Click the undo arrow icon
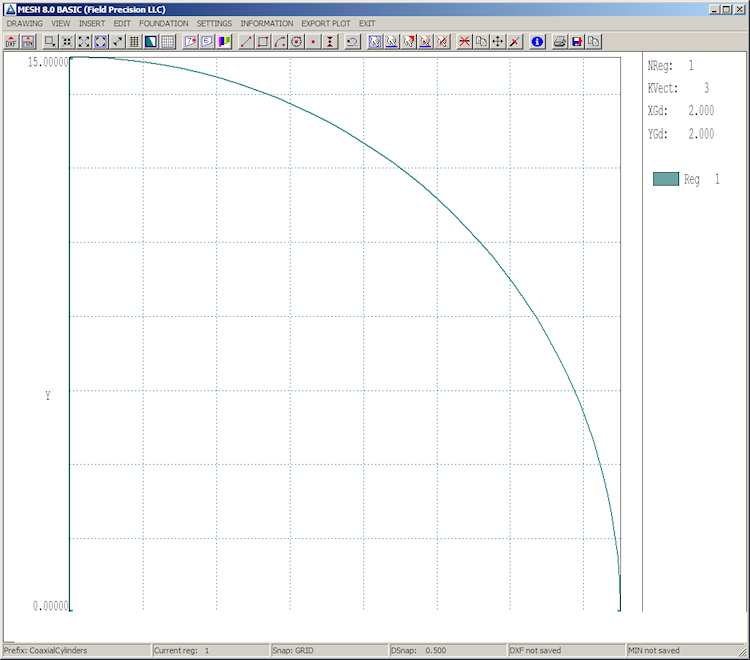The height and width of the screenshot is (660, 750). pos(352,42)
